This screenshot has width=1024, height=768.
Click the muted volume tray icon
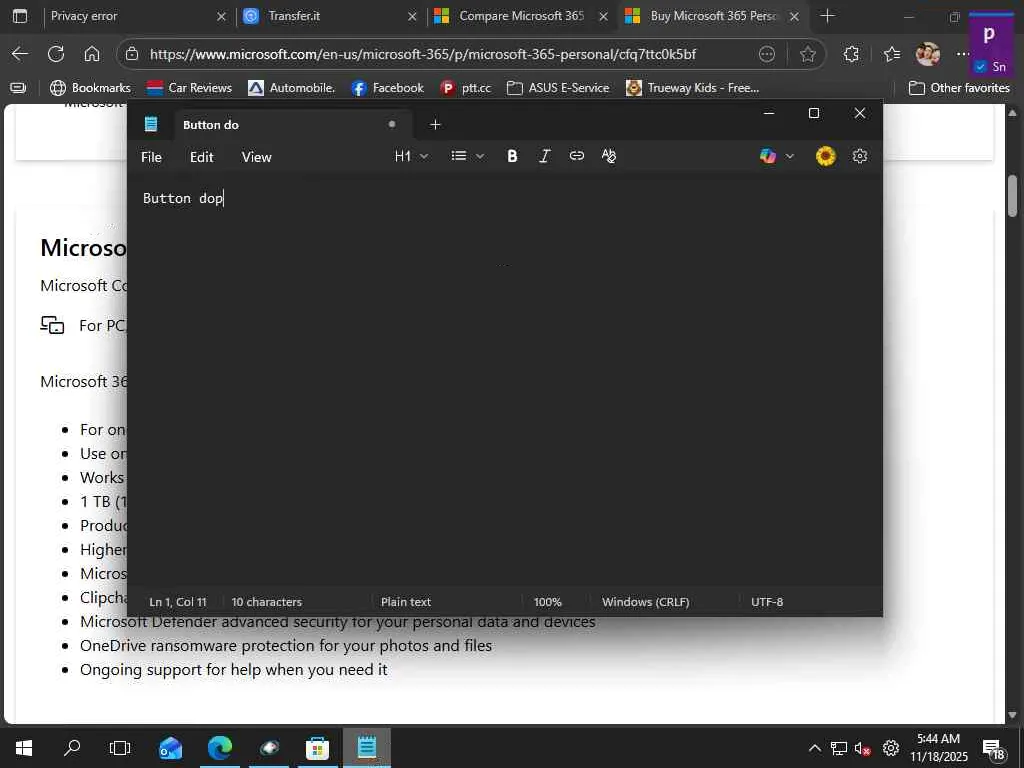click(862, 748)
